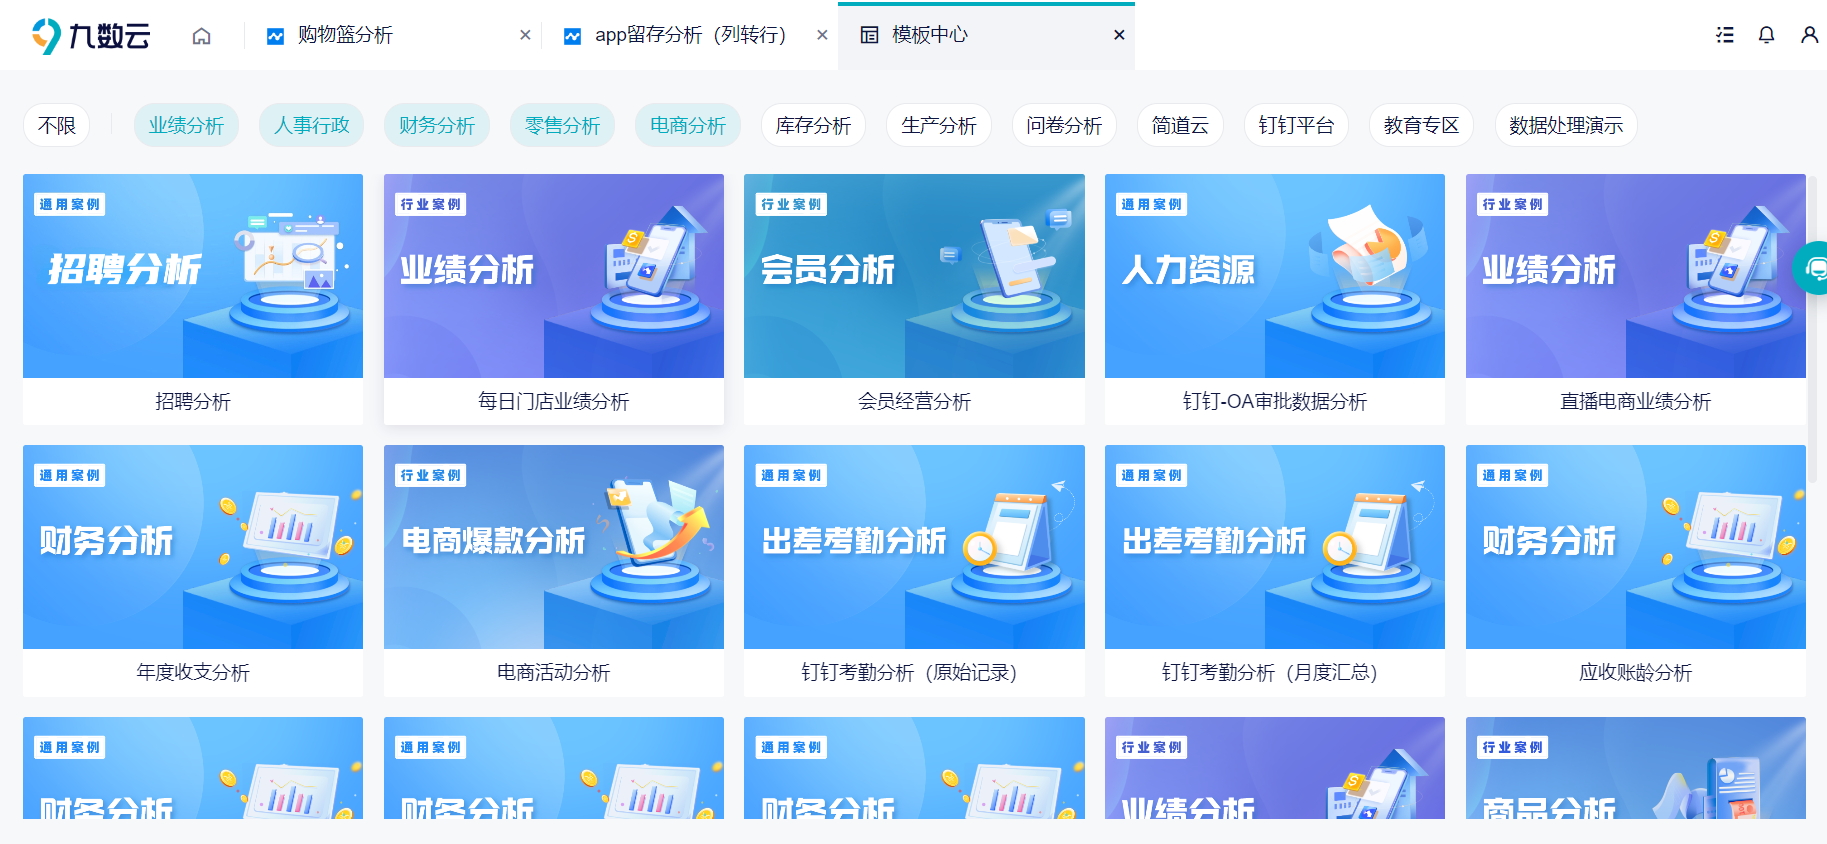The image size is (1827, 844).
Task: Select the 钉钉平台 filter tag
Action: pos(1296,125)
